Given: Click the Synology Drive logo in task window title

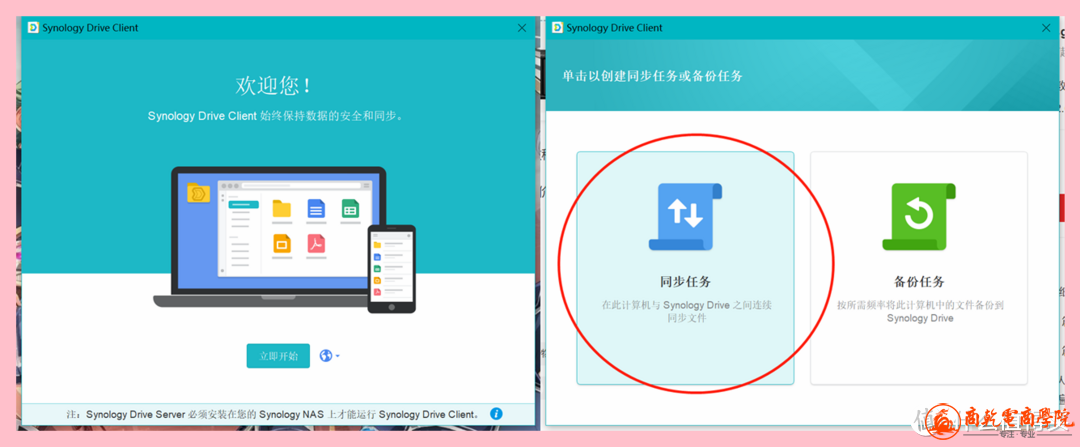Looking at the screenshot, I should point(557,28).
